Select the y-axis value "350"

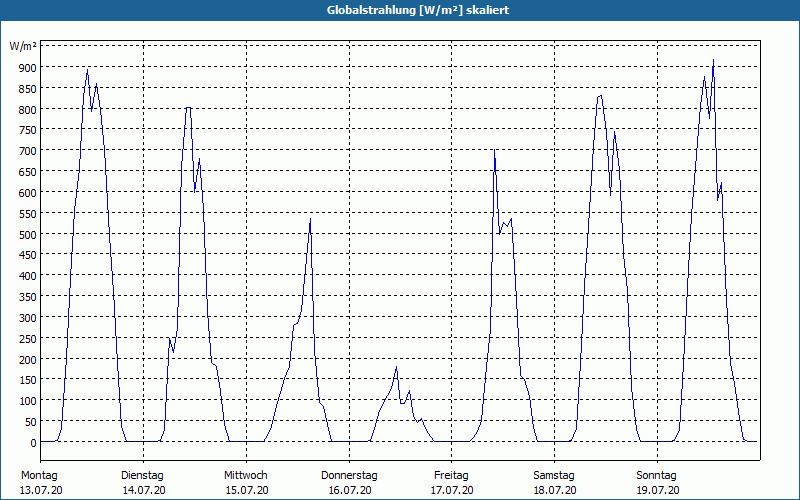tap(28, 297)
